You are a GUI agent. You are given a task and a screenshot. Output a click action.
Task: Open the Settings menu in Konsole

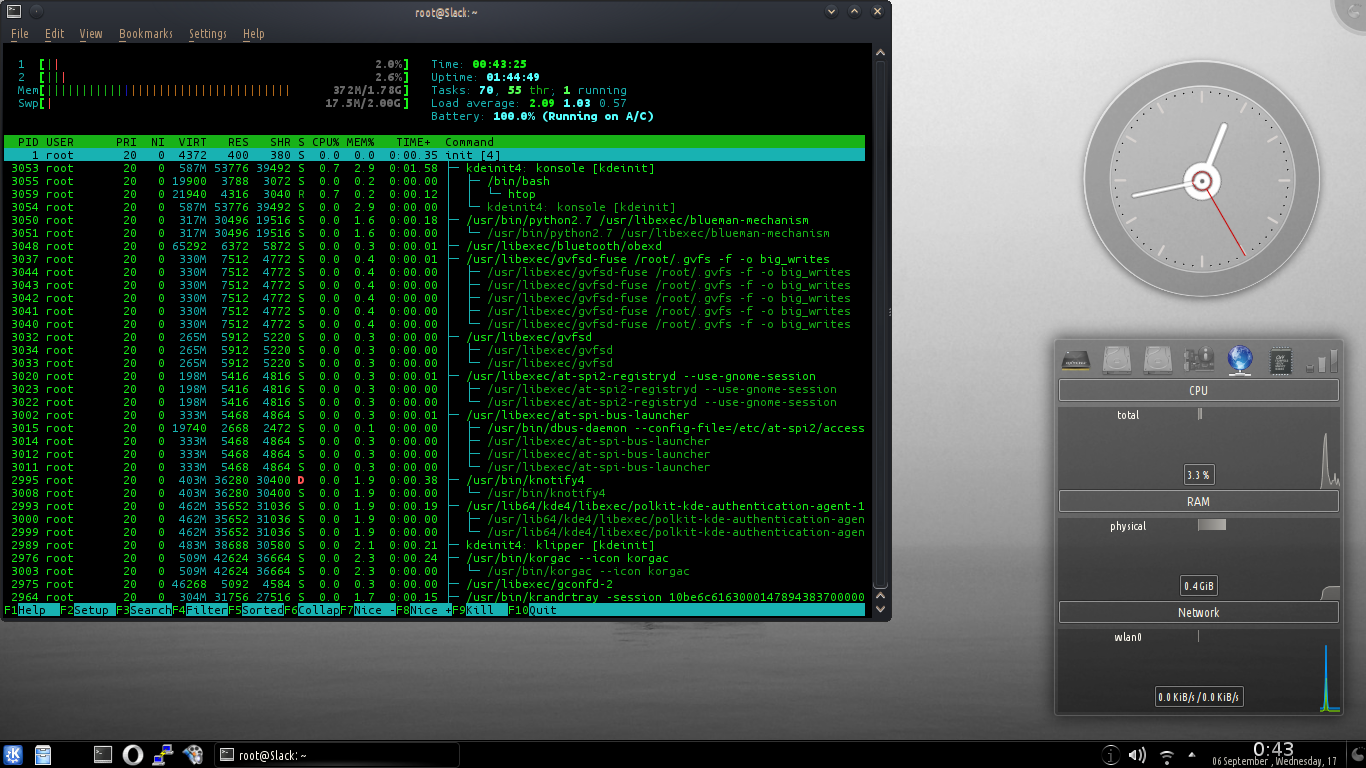208,33
